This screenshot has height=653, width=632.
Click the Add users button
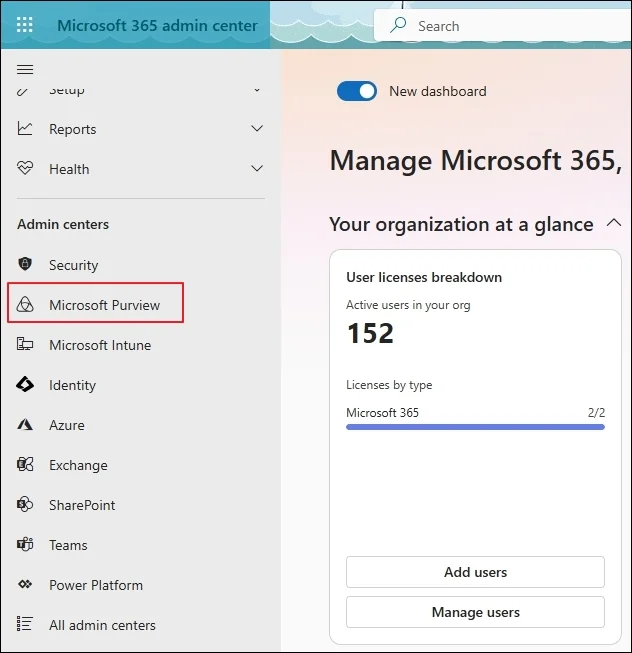point(475,572)
